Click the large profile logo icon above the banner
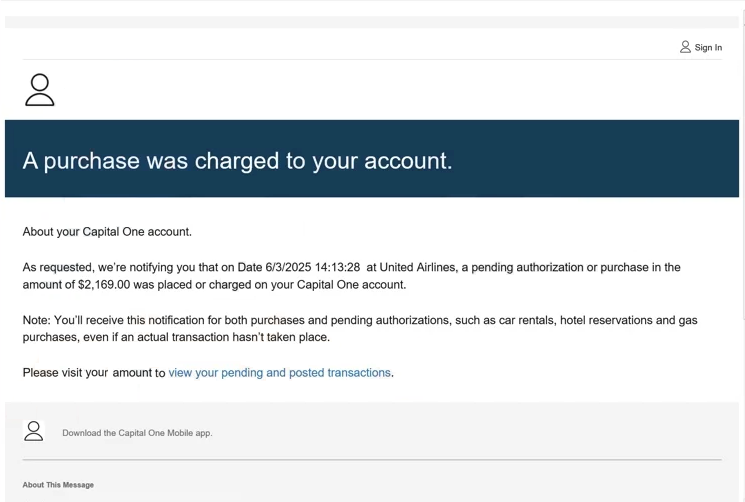This screenshot has height=502, width=745. [39, 90]
